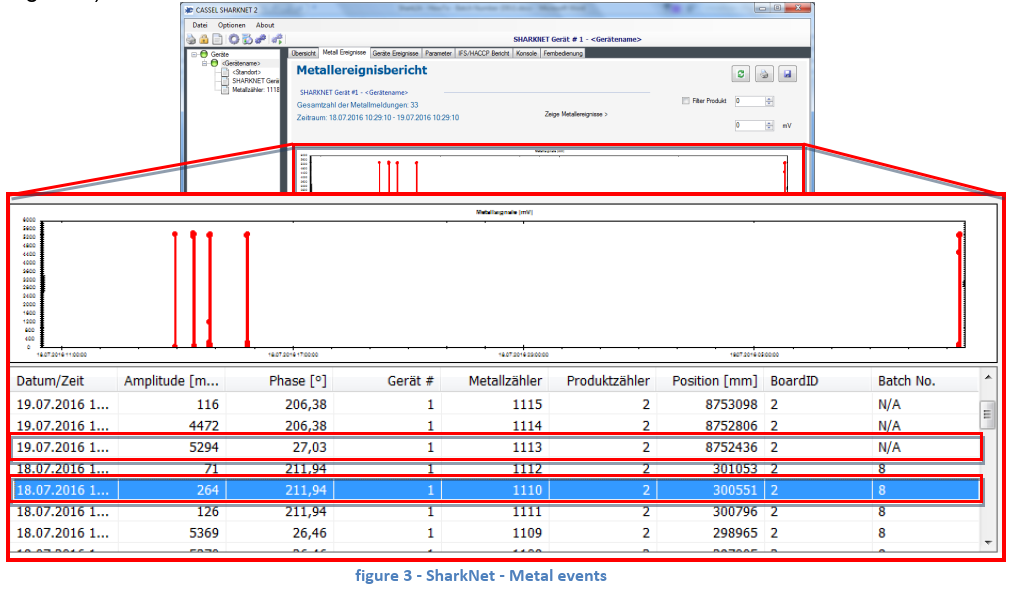
Task: Collapse the Geräte tree root node
Action: pyautogui.click(x=194, y=54)
